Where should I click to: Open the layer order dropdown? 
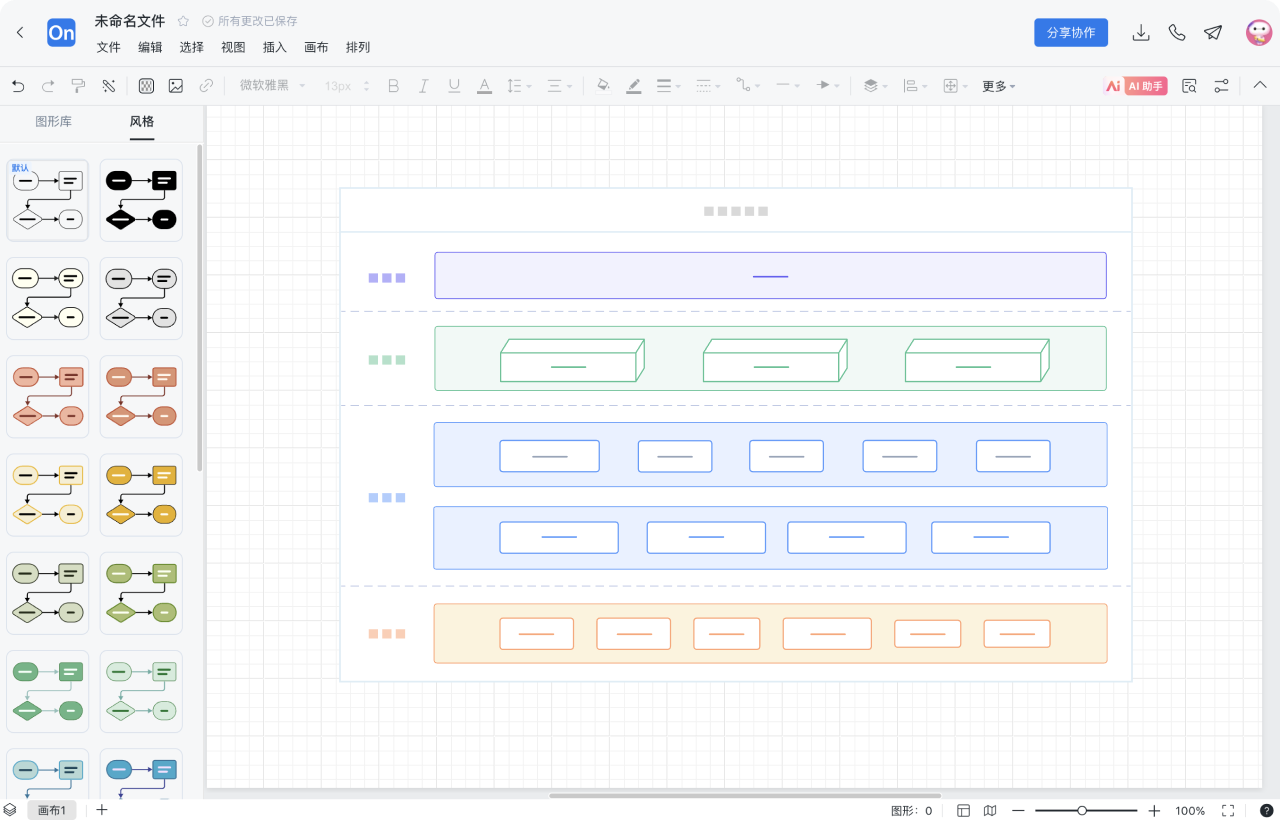pos(875,86)
